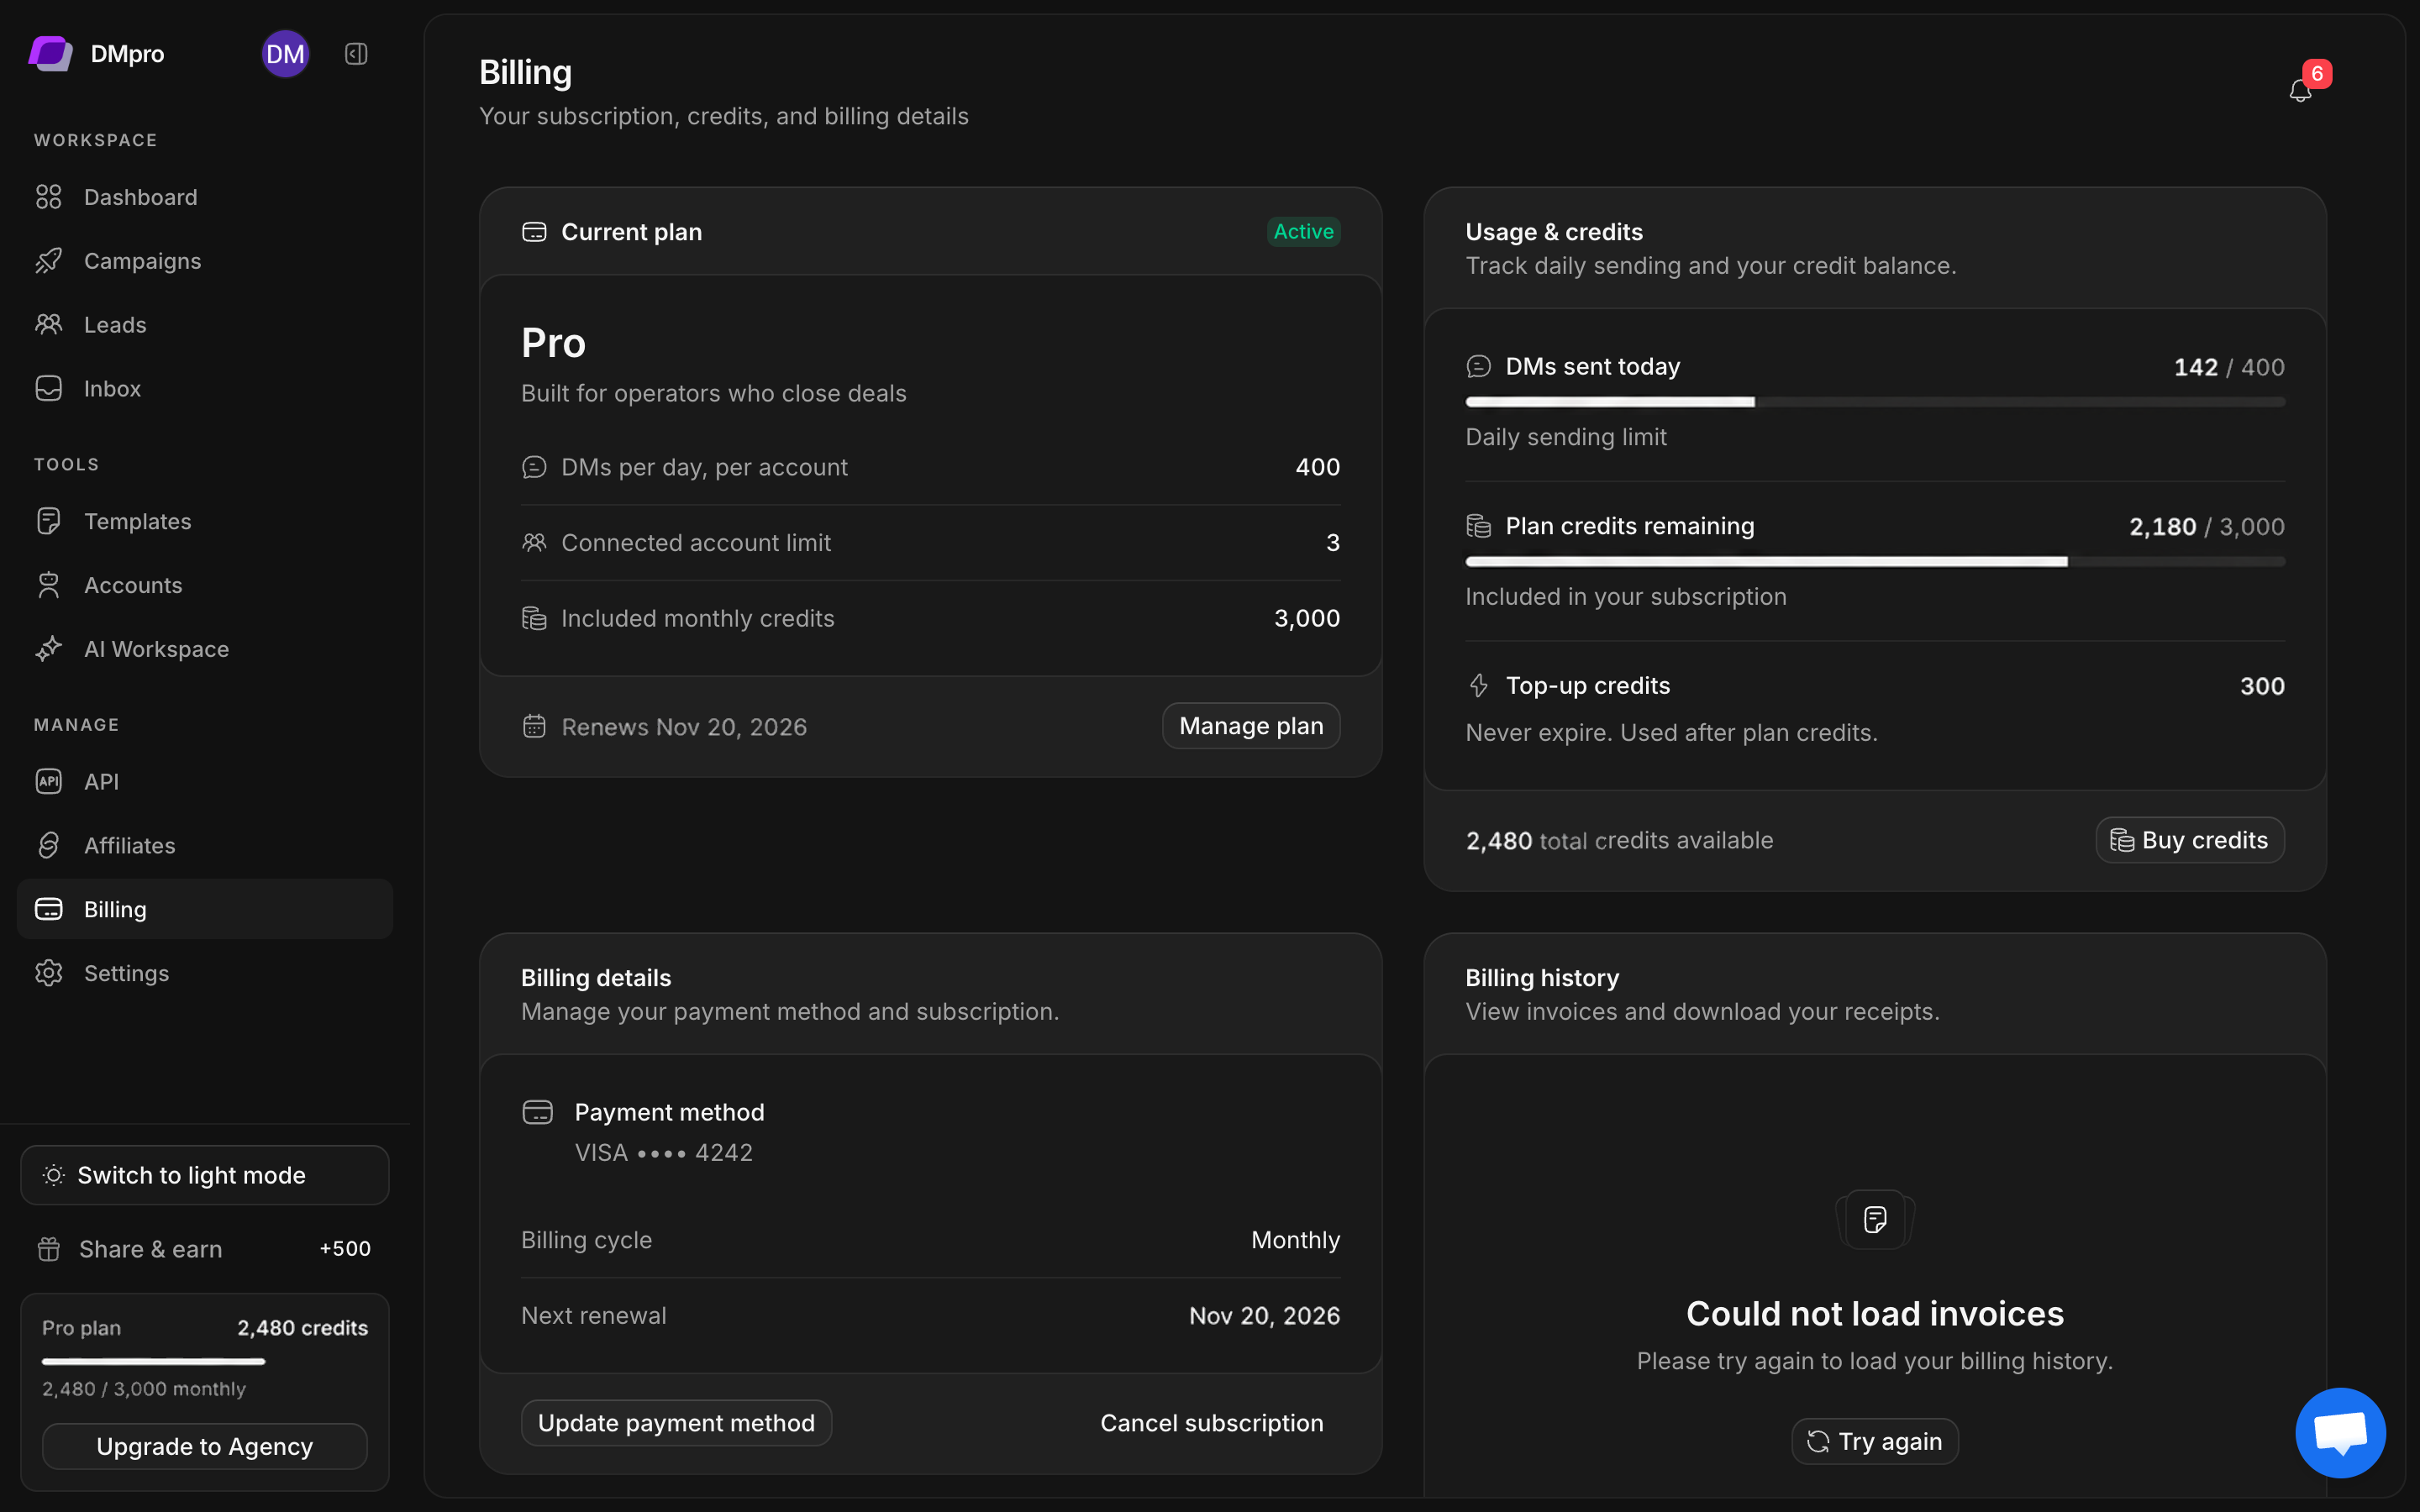The height and width of the screenshot is (1512, 2420).
Task: Open Share & earn +500 link
Action: [205, 1249]
